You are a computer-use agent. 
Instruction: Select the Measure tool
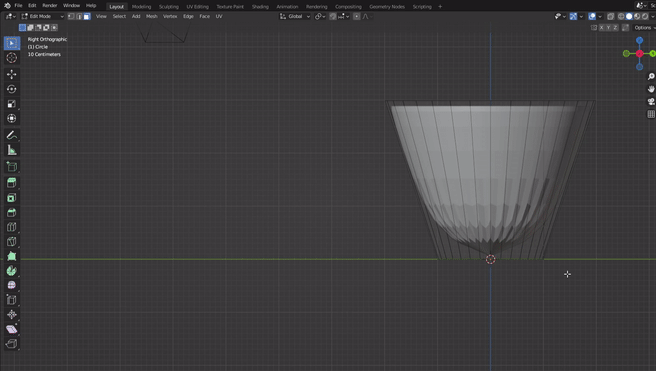coord(12,150)
